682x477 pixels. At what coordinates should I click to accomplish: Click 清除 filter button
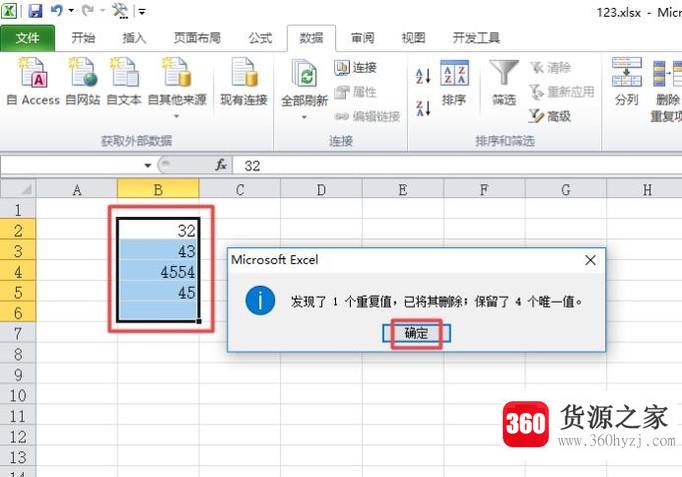click(550, 67)
